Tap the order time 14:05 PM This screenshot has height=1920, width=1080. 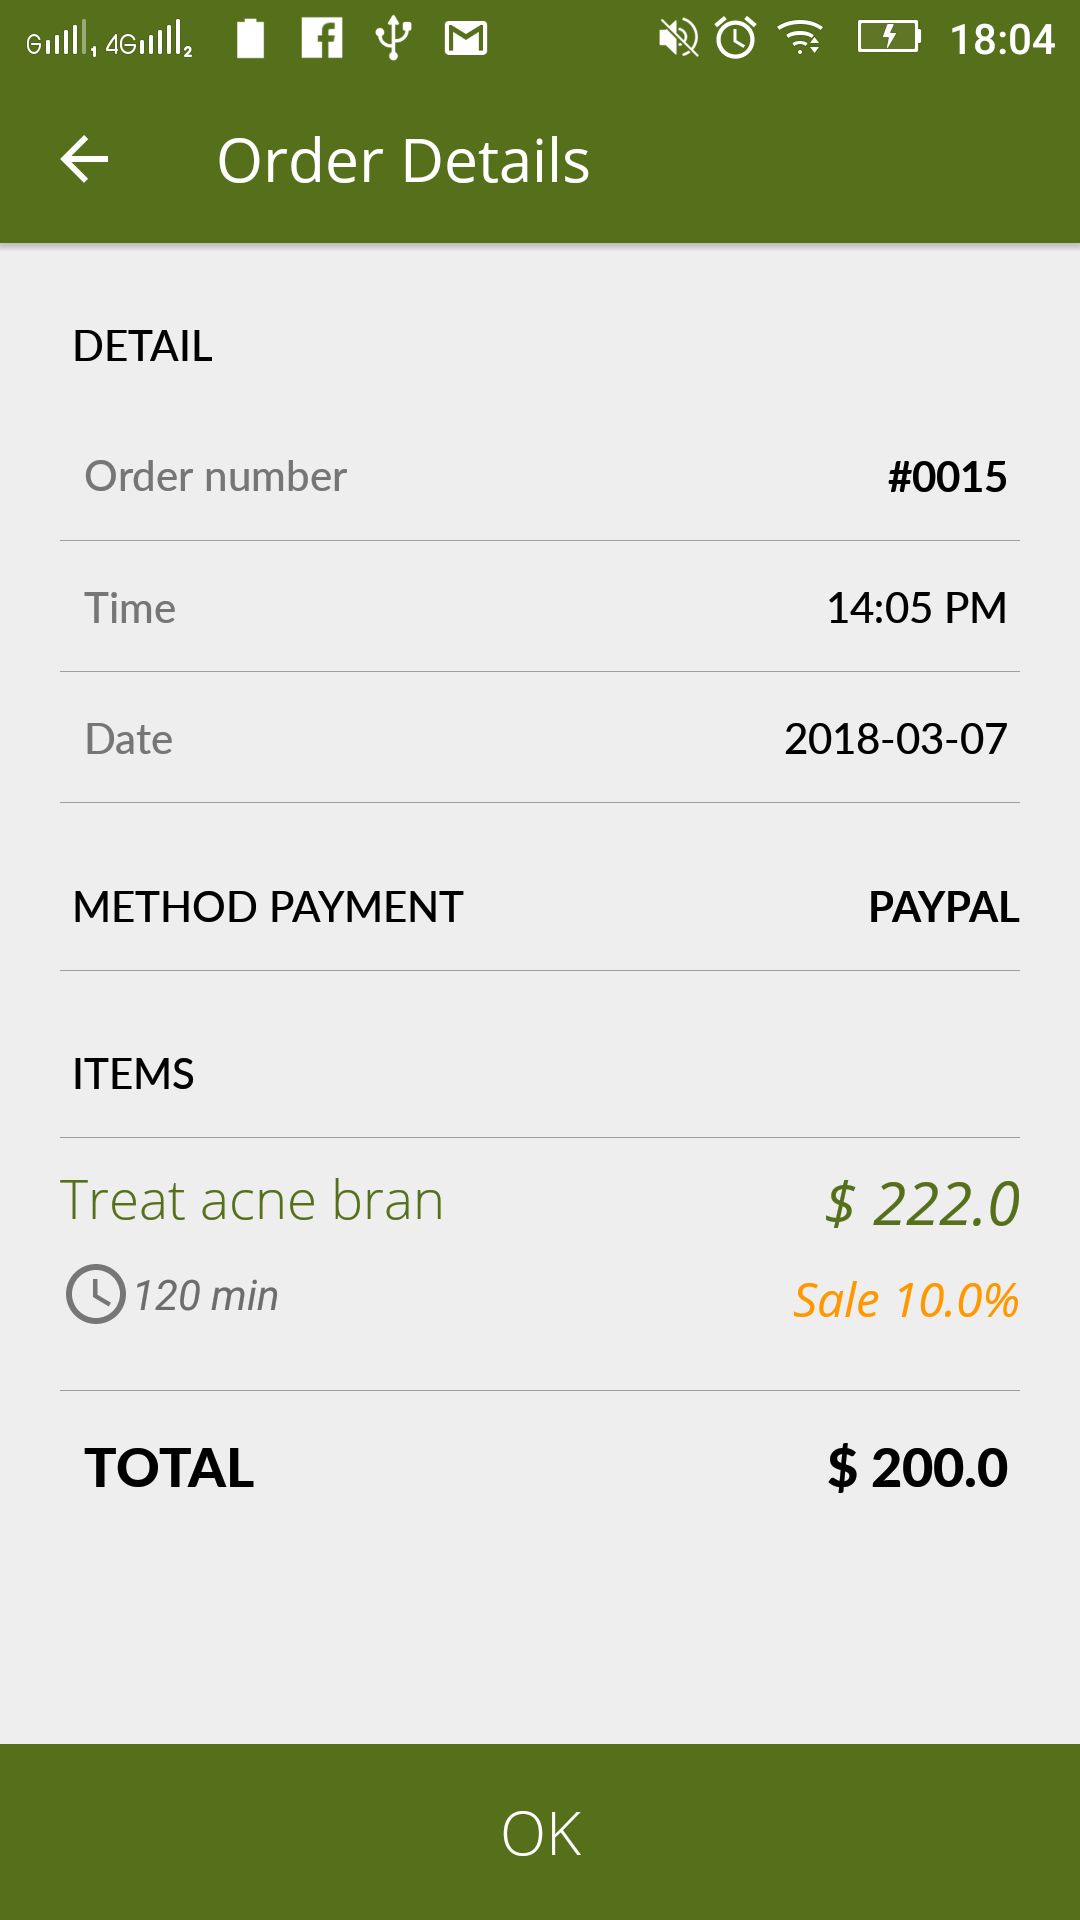(916, 608)
